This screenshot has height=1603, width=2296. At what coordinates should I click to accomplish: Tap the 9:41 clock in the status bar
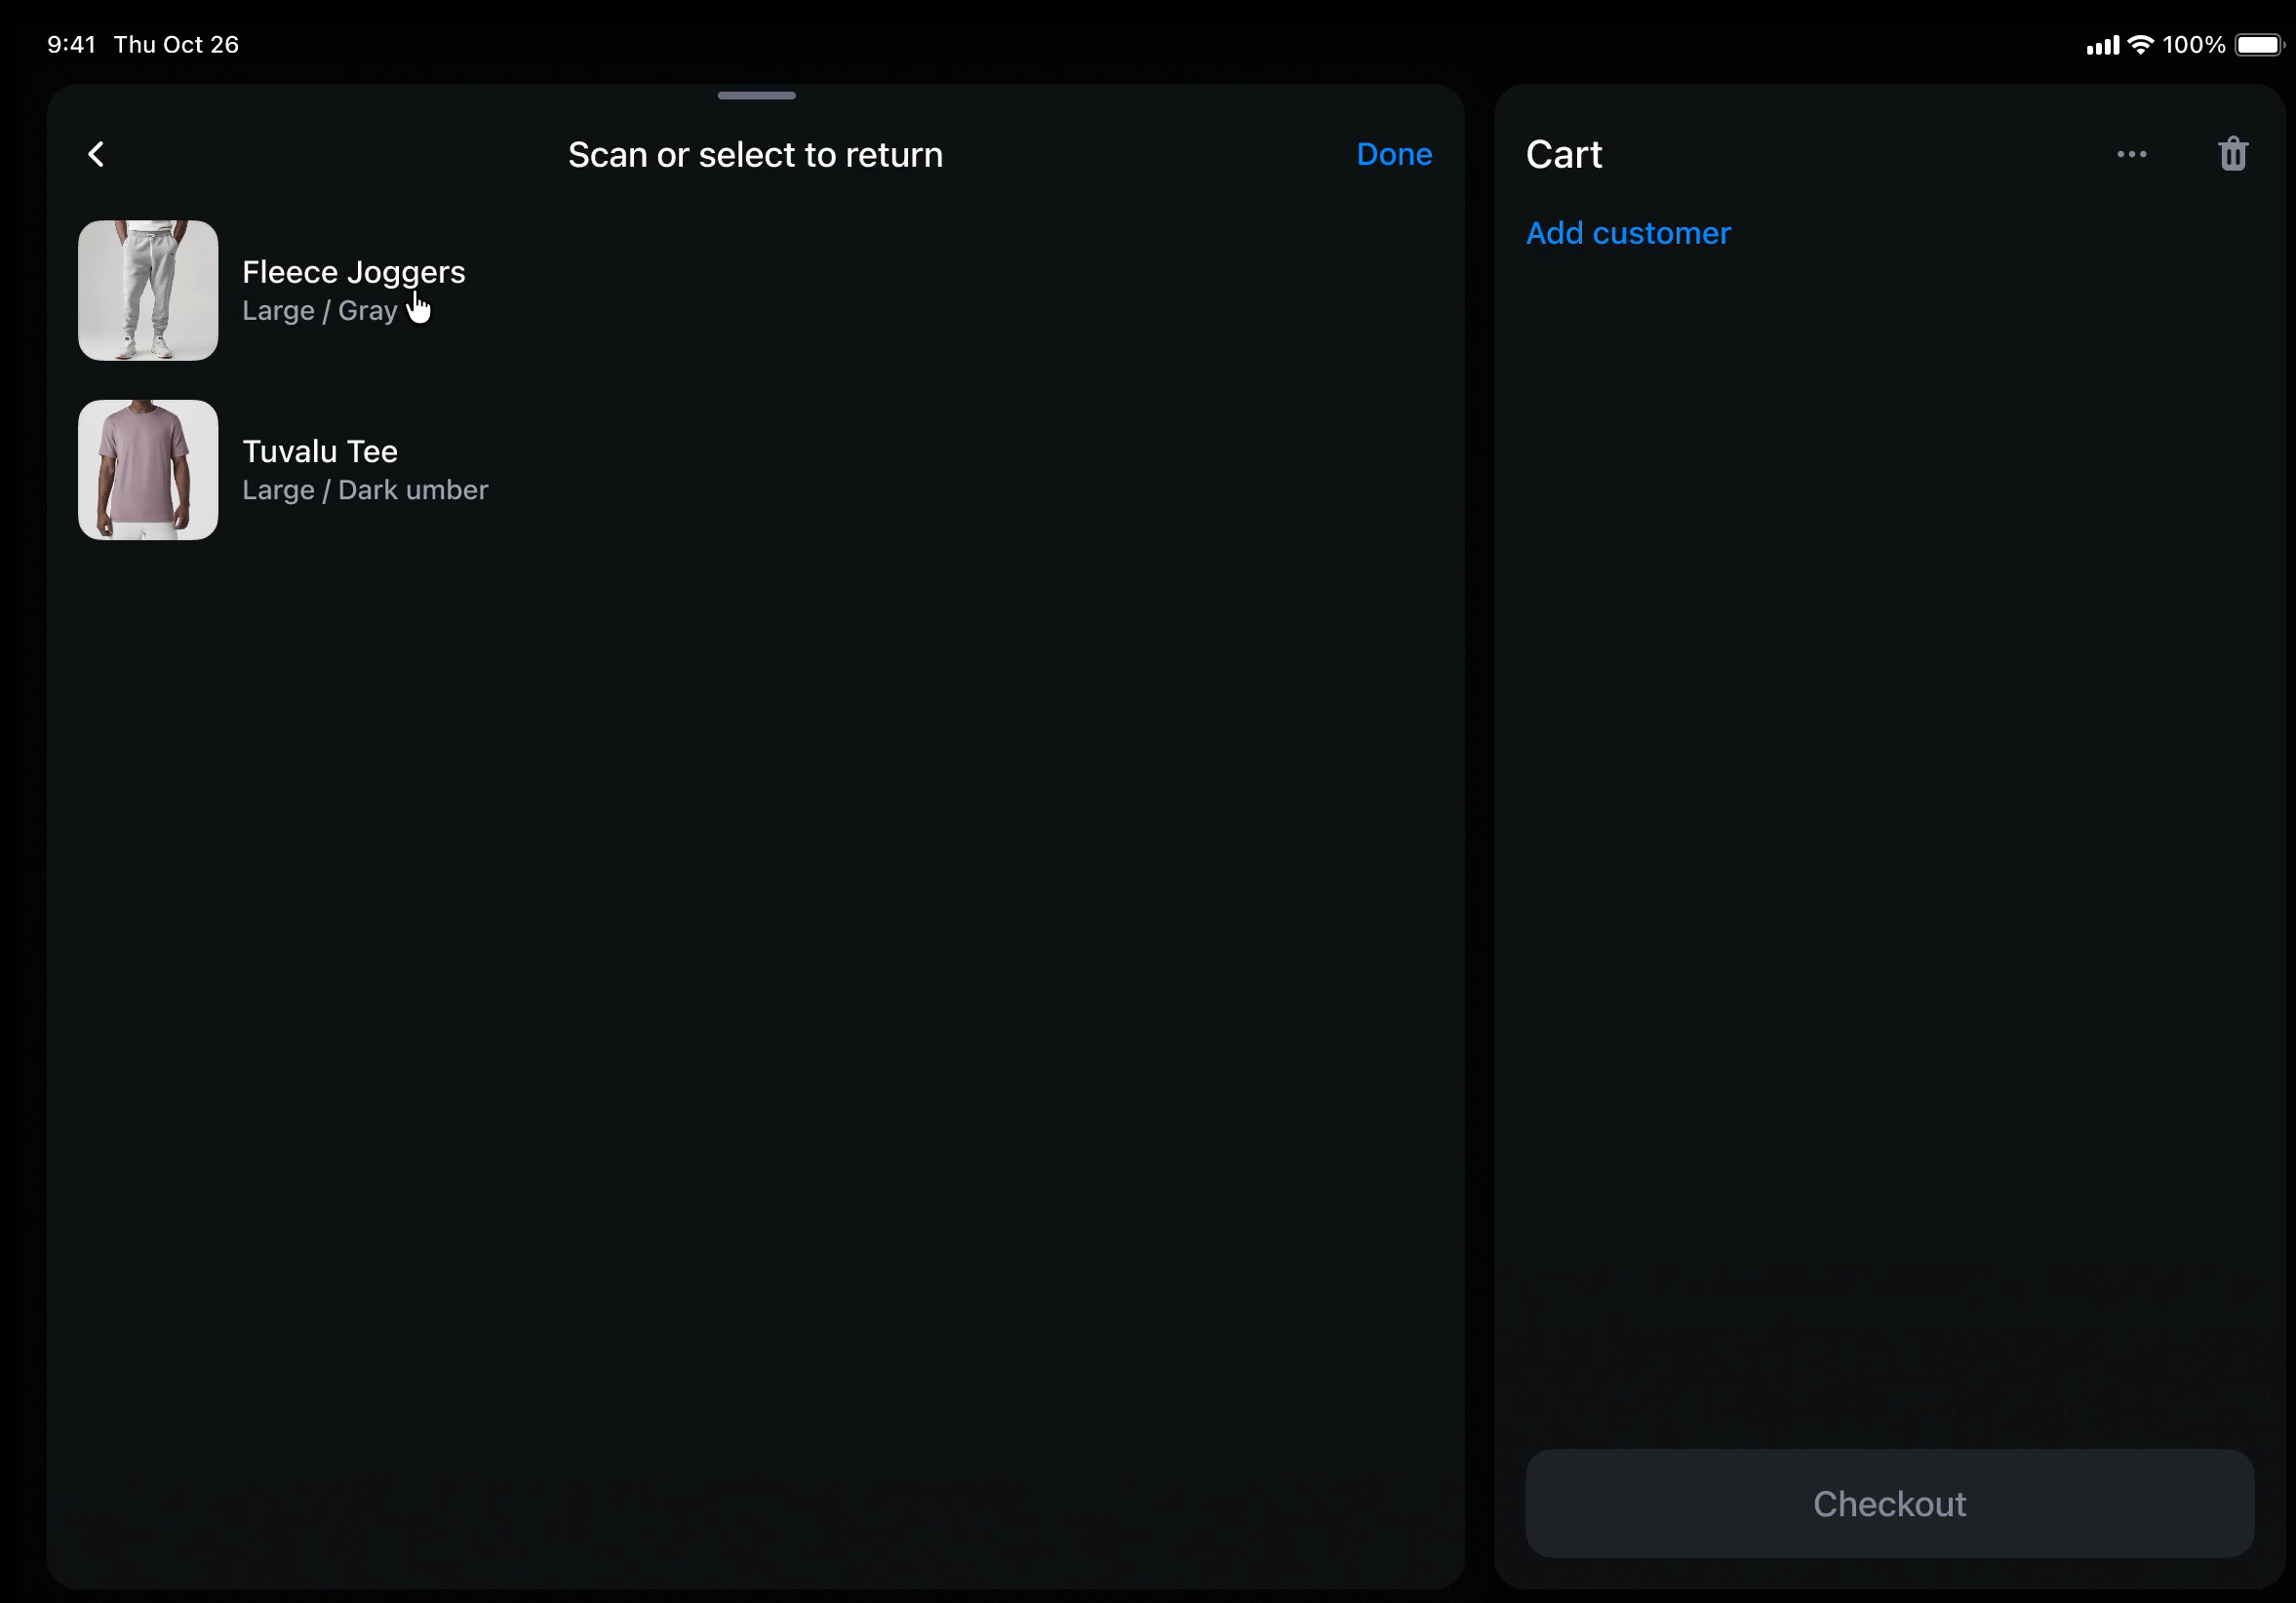click(x=72, y=45)
